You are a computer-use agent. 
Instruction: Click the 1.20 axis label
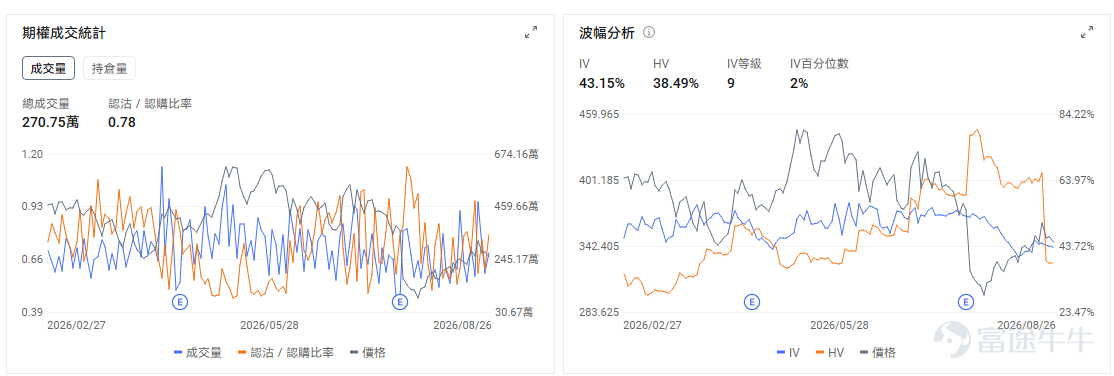click(33, 154)
